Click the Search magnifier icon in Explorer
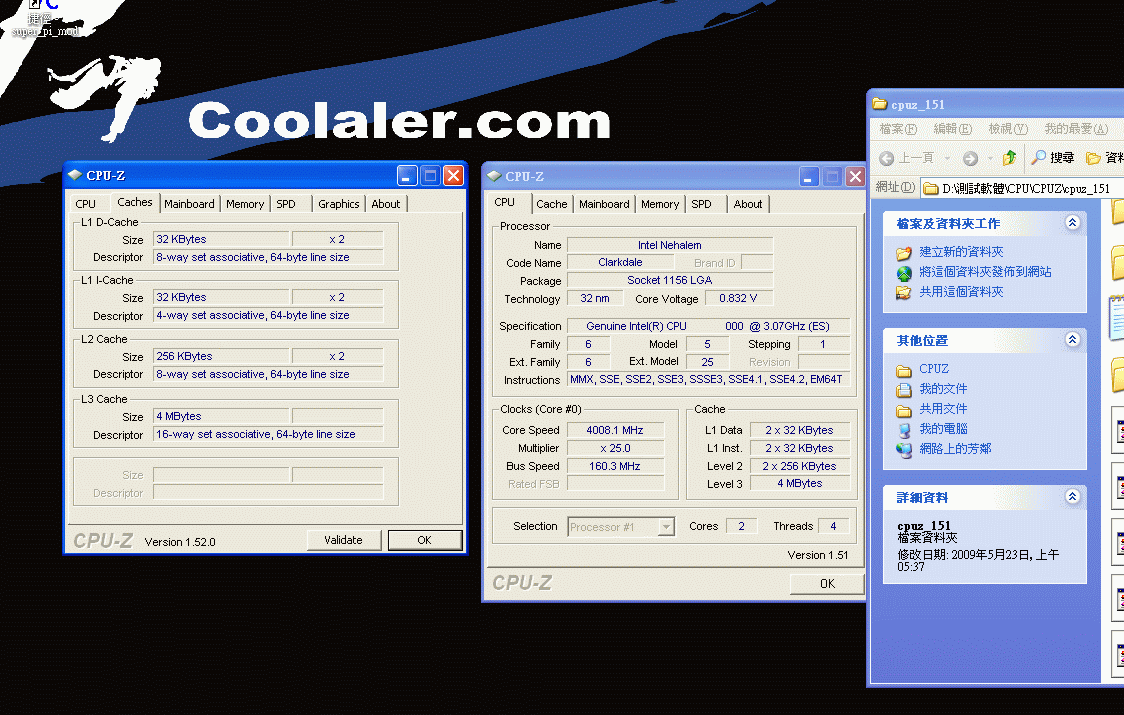 [1039, 158]
